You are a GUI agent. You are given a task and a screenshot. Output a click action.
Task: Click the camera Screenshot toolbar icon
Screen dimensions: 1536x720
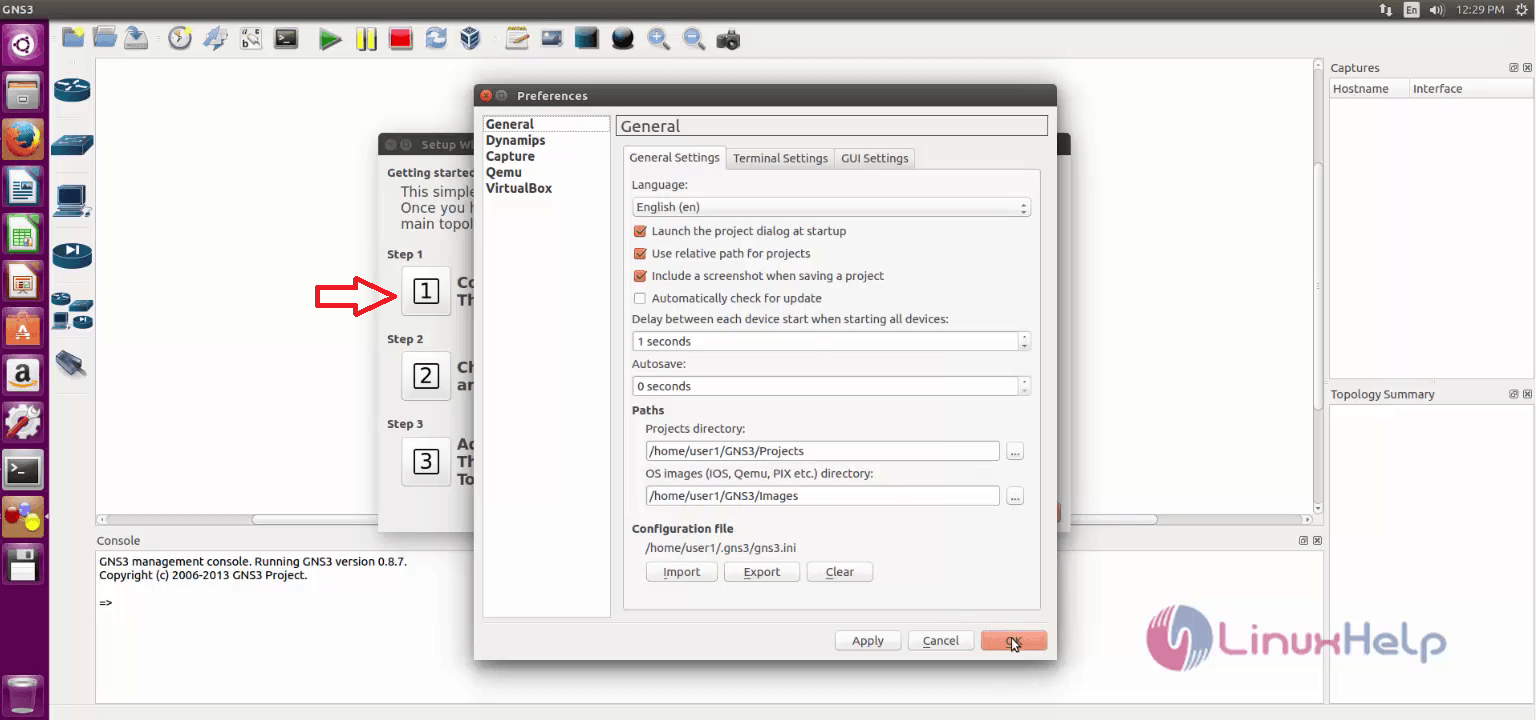click(728, 40)
